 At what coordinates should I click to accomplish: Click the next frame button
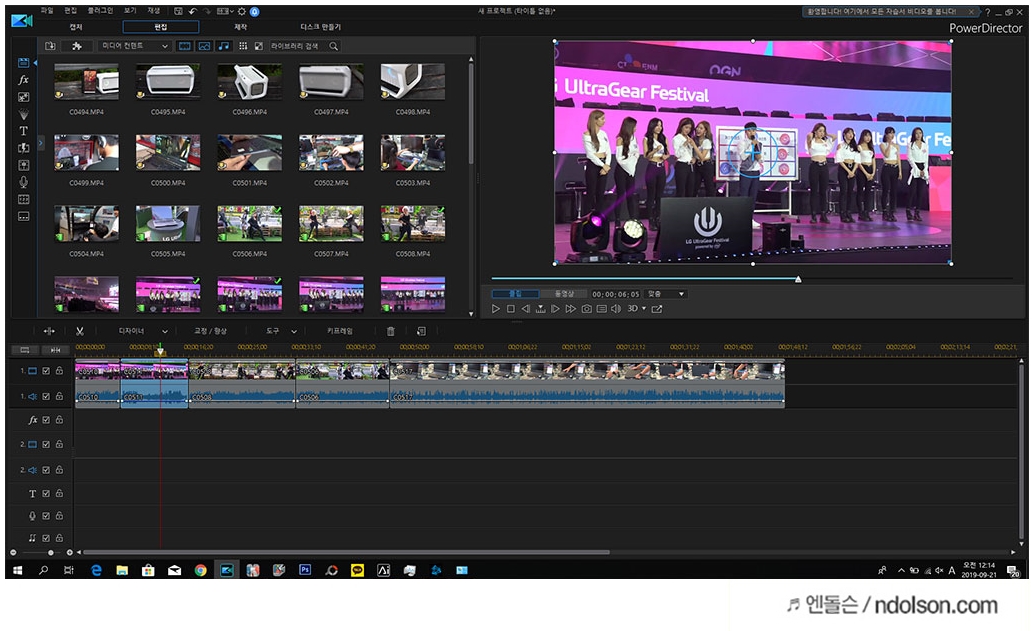tap(555, 309)
